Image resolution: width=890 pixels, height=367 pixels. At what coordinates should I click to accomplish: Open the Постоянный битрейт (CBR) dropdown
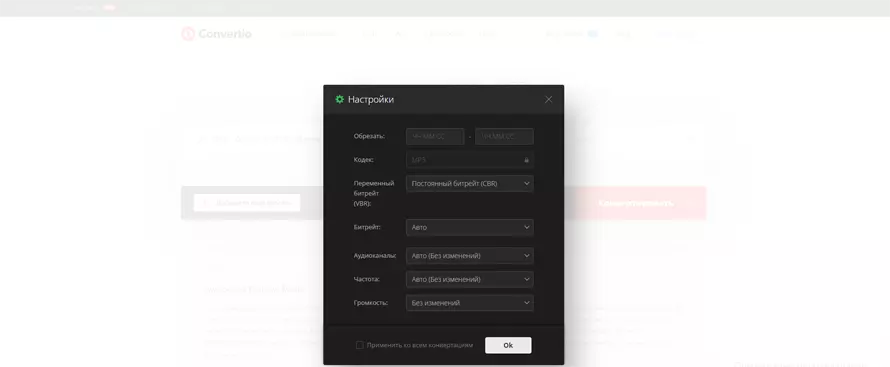469,184
